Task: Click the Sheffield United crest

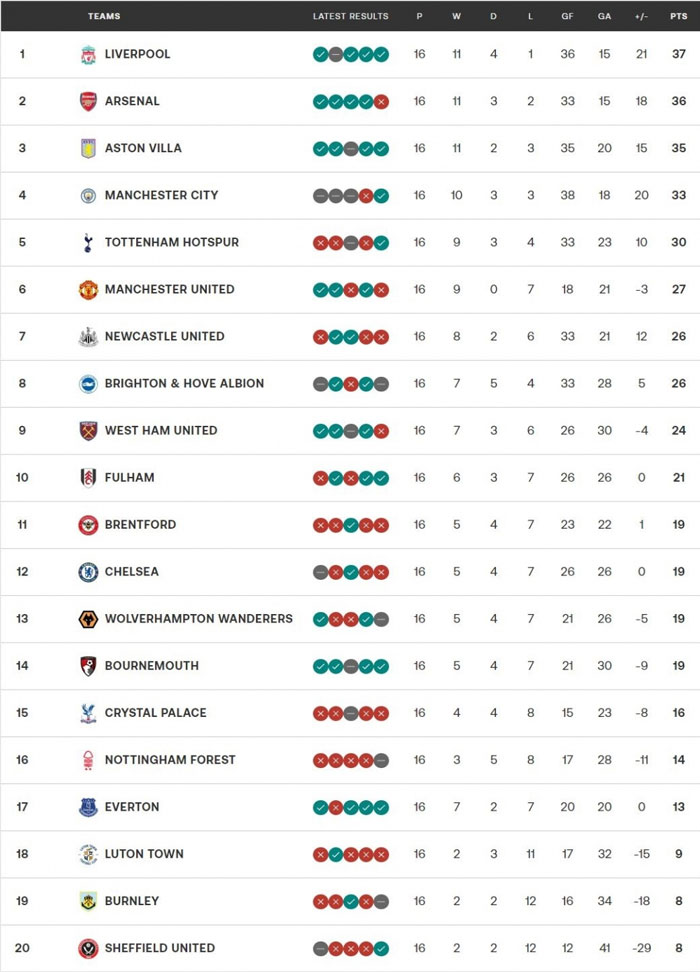Action: pos(89,948)
